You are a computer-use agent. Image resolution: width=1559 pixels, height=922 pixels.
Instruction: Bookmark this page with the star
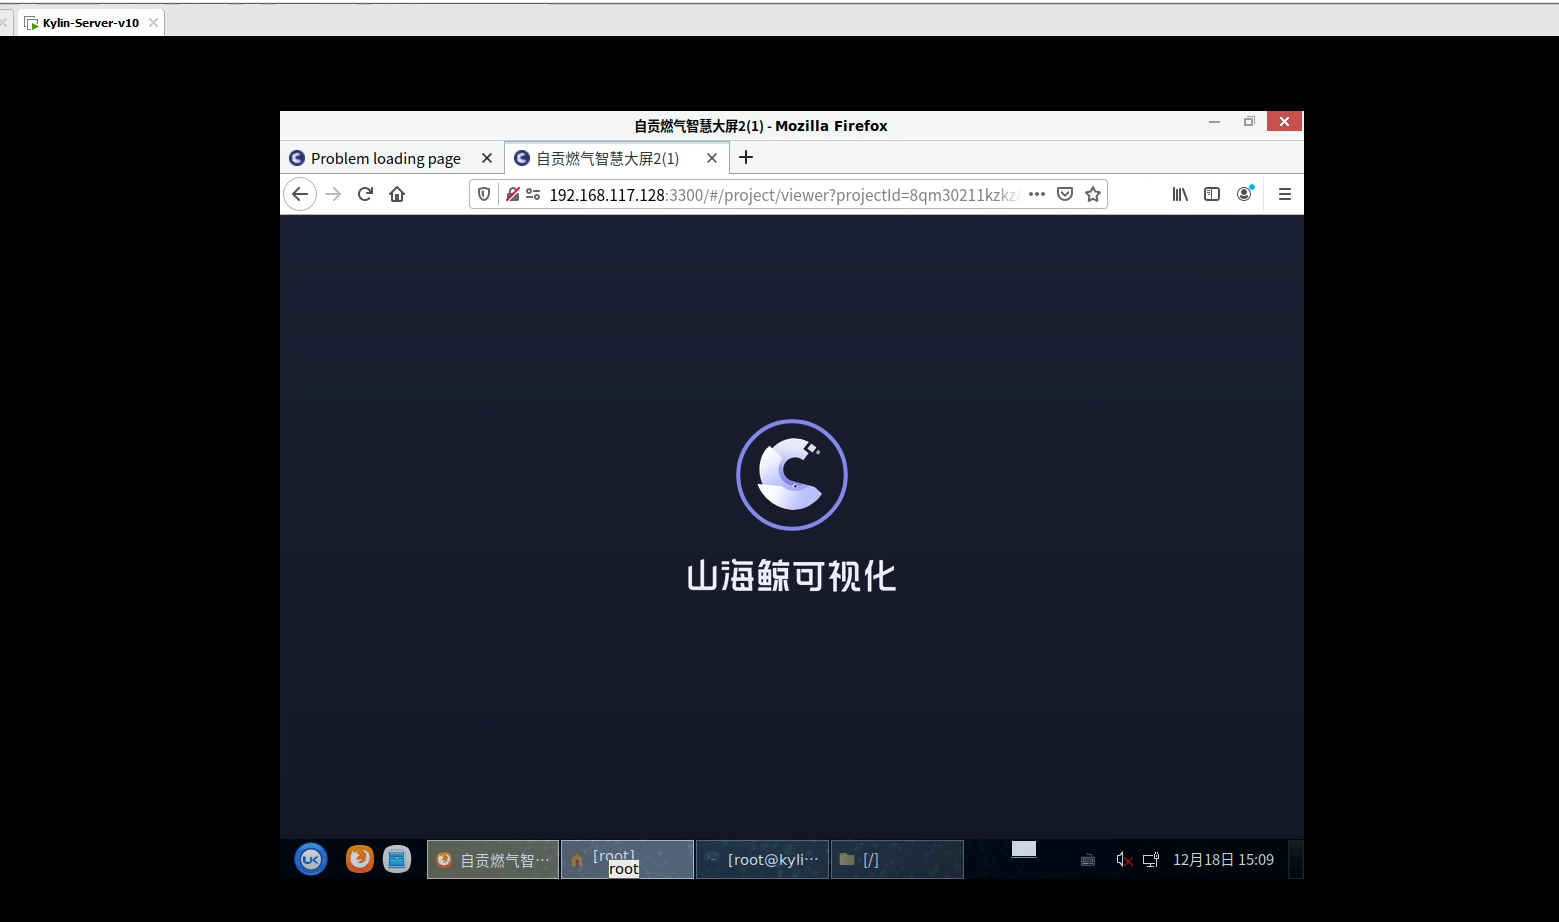click(x=1093, y=194)
